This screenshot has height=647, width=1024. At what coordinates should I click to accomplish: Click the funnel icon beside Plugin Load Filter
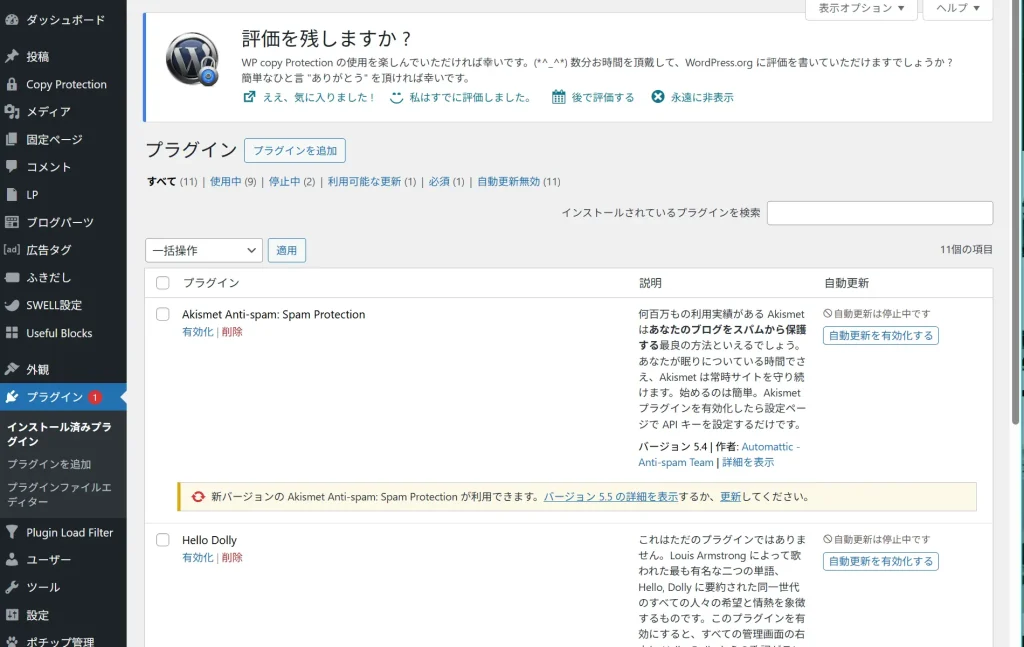tap(12, 532)
